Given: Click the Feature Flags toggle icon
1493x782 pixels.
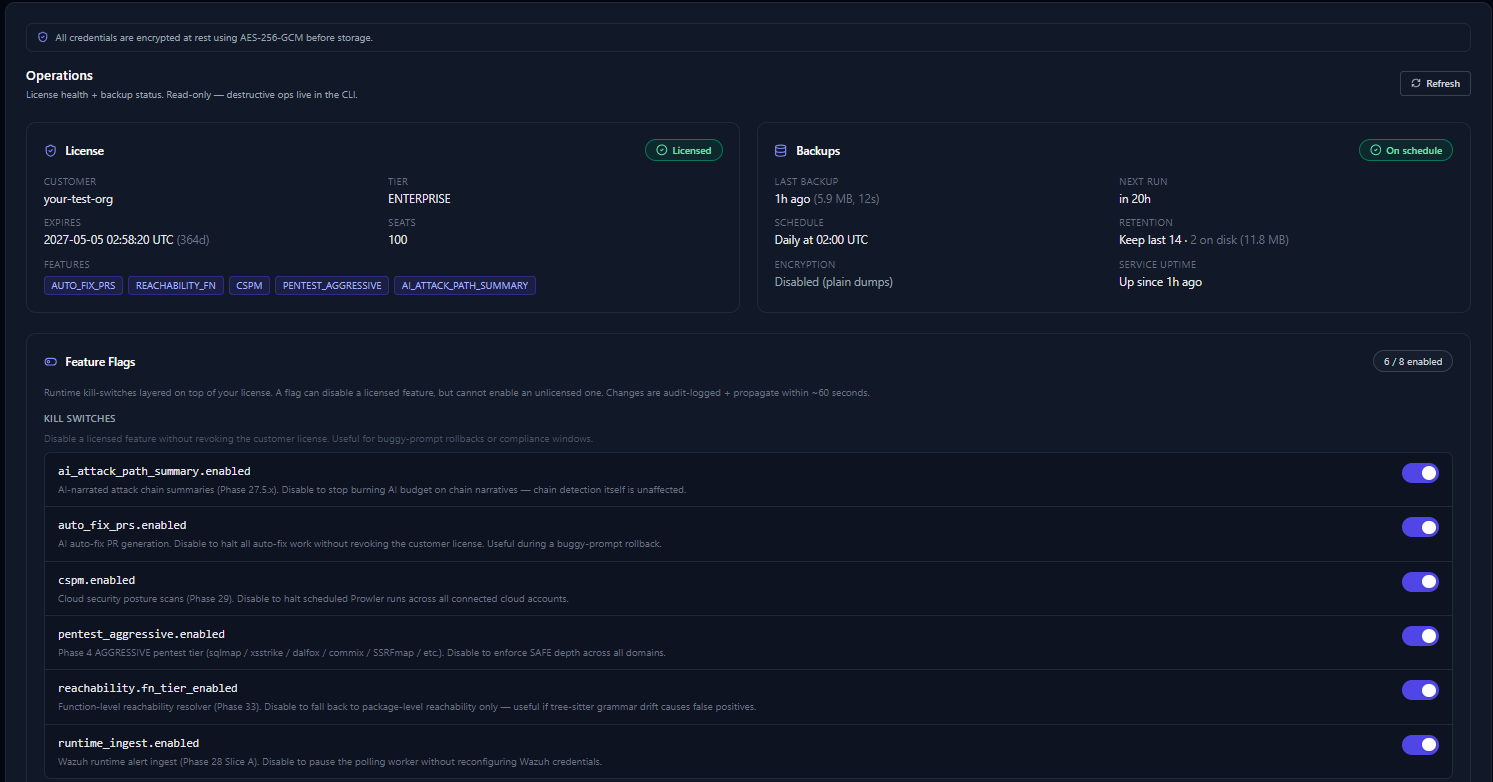Looking at the screenshot, I should click(50, 361).
